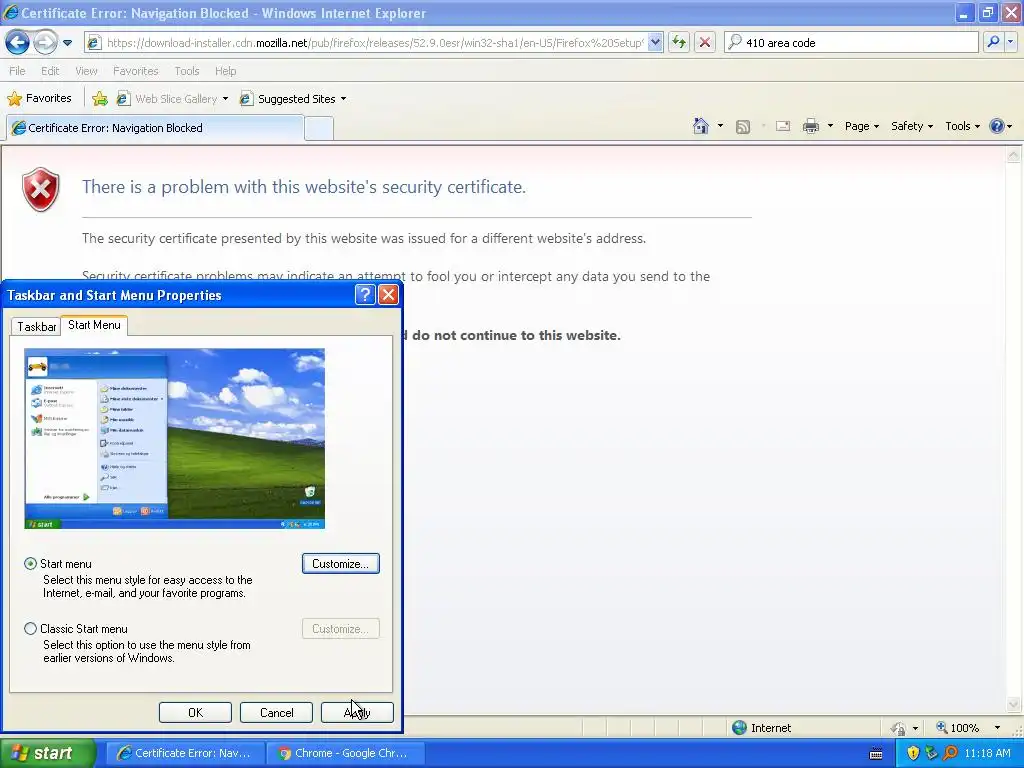Click the Home icon in command bar
1024x768 pixels.
coord(701,126)
